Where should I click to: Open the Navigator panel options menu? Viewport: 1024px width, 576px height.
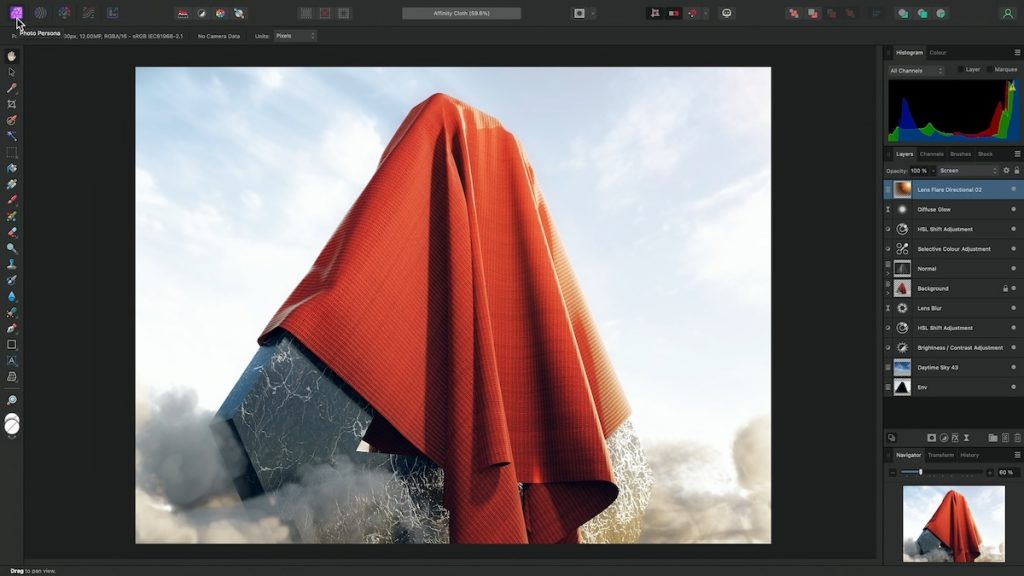pyautogui.click(x=1017, y=455)
